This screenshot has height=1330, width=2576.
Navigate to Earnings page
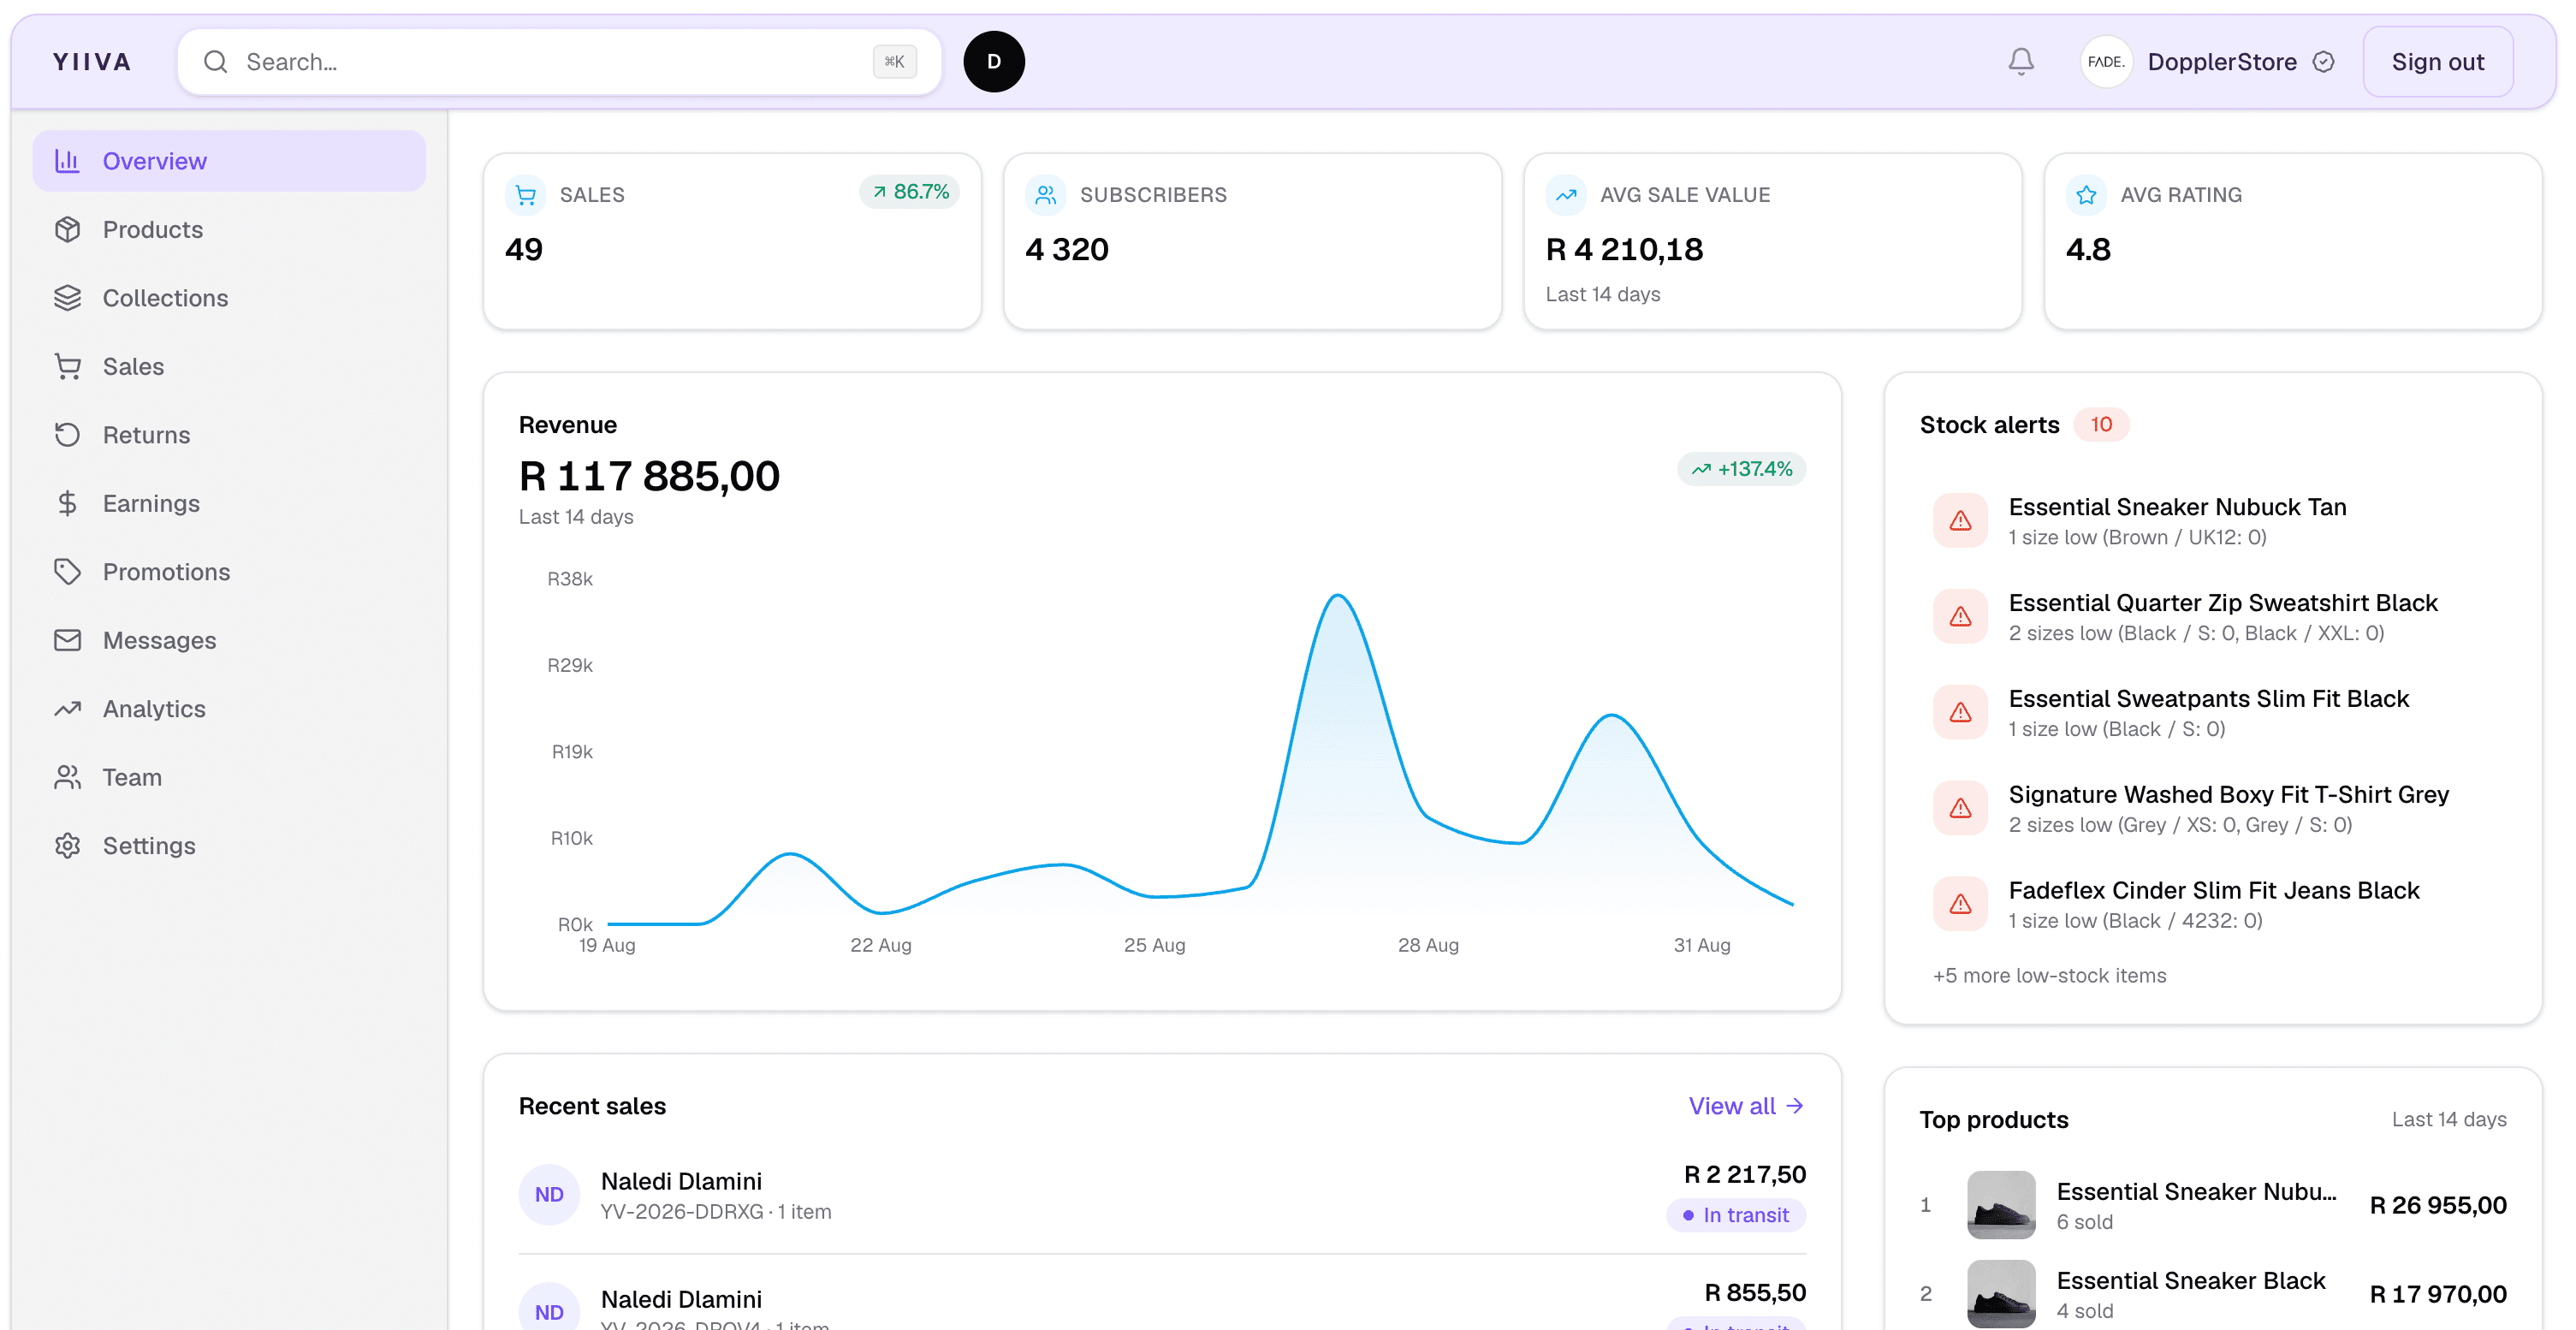229,503
